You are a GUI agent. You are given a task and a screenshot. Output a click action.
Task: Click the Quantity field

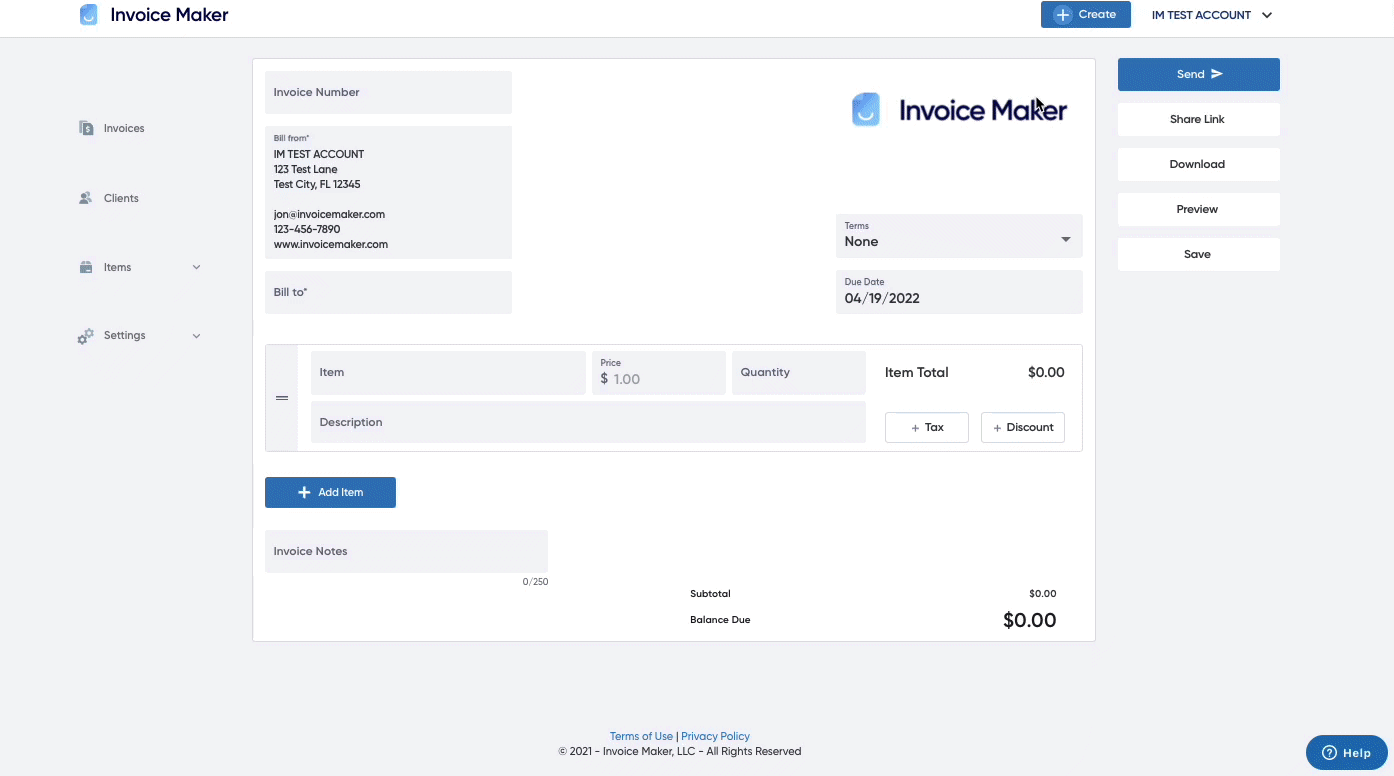799,372
